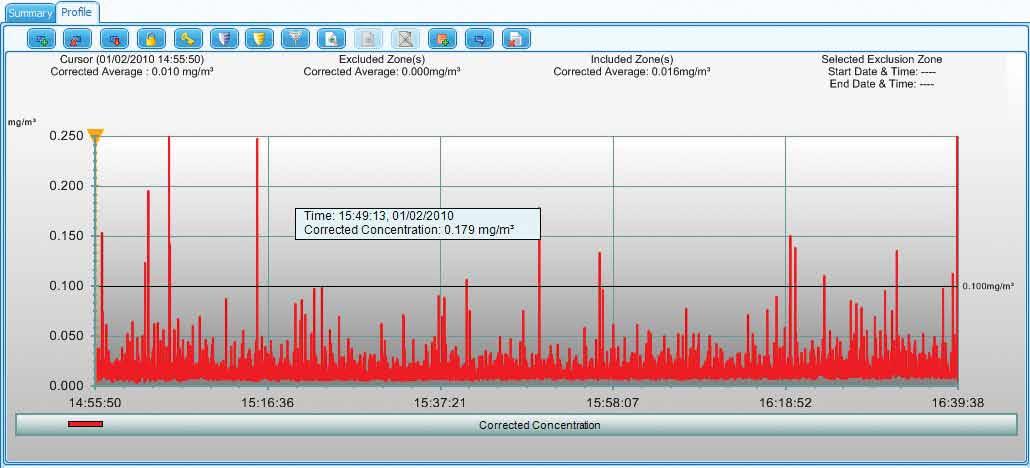Click the toolbar icon with red upward arrow

click(78, 39)
